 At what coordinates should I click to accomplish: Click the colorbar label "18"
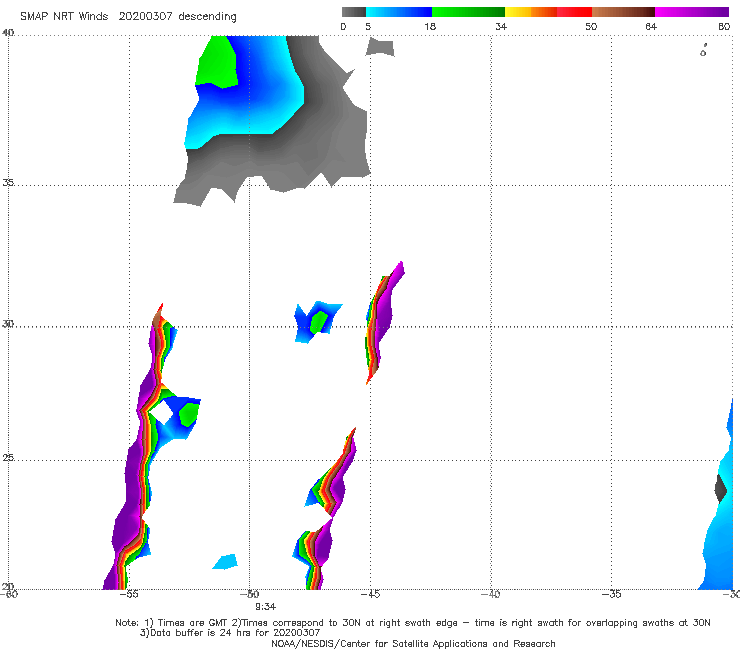click(x=430, y=26)
